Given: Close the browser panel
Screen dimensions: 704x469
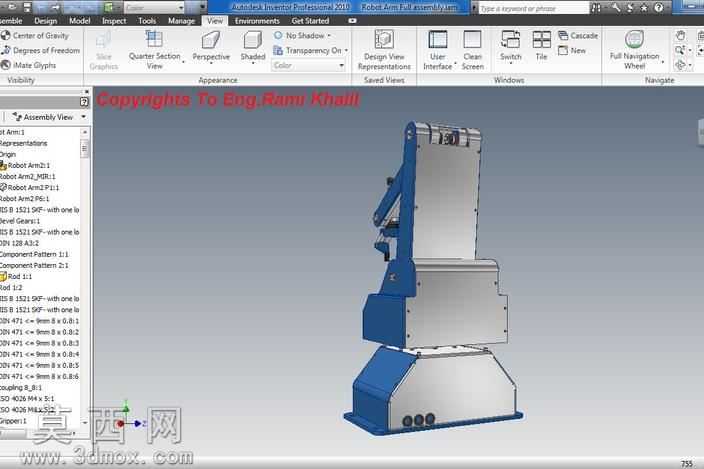Looking at the screenshot, I should tap(87, 92).
